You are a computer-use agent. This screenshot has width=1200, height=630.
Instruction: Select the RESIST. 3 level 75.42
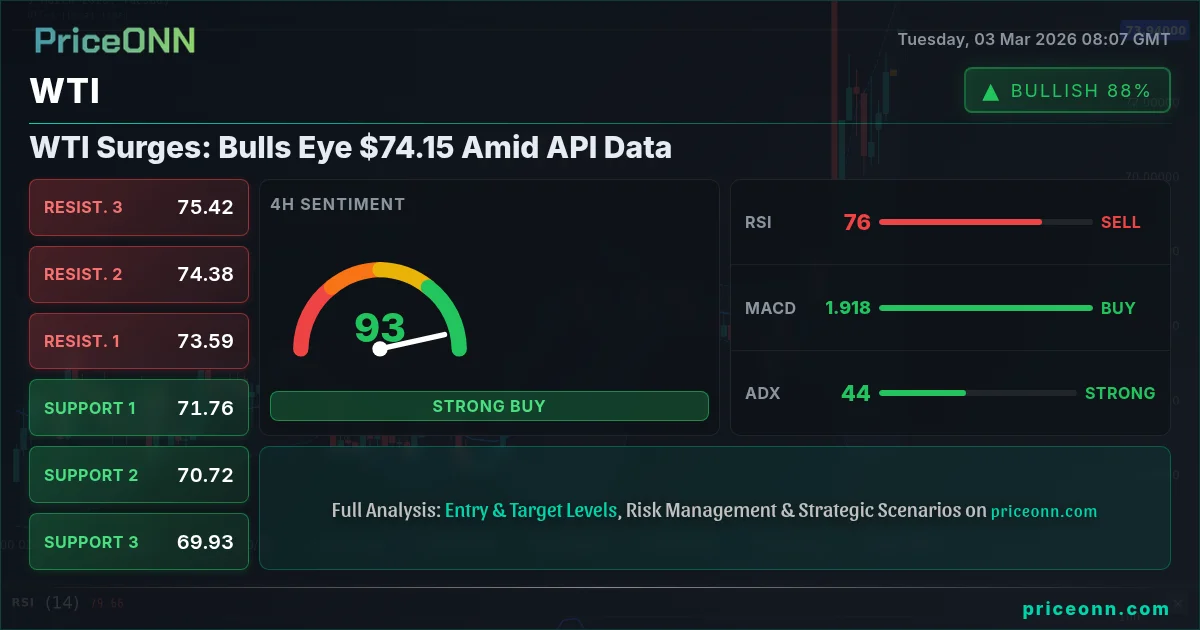click(x=139, y=207)
